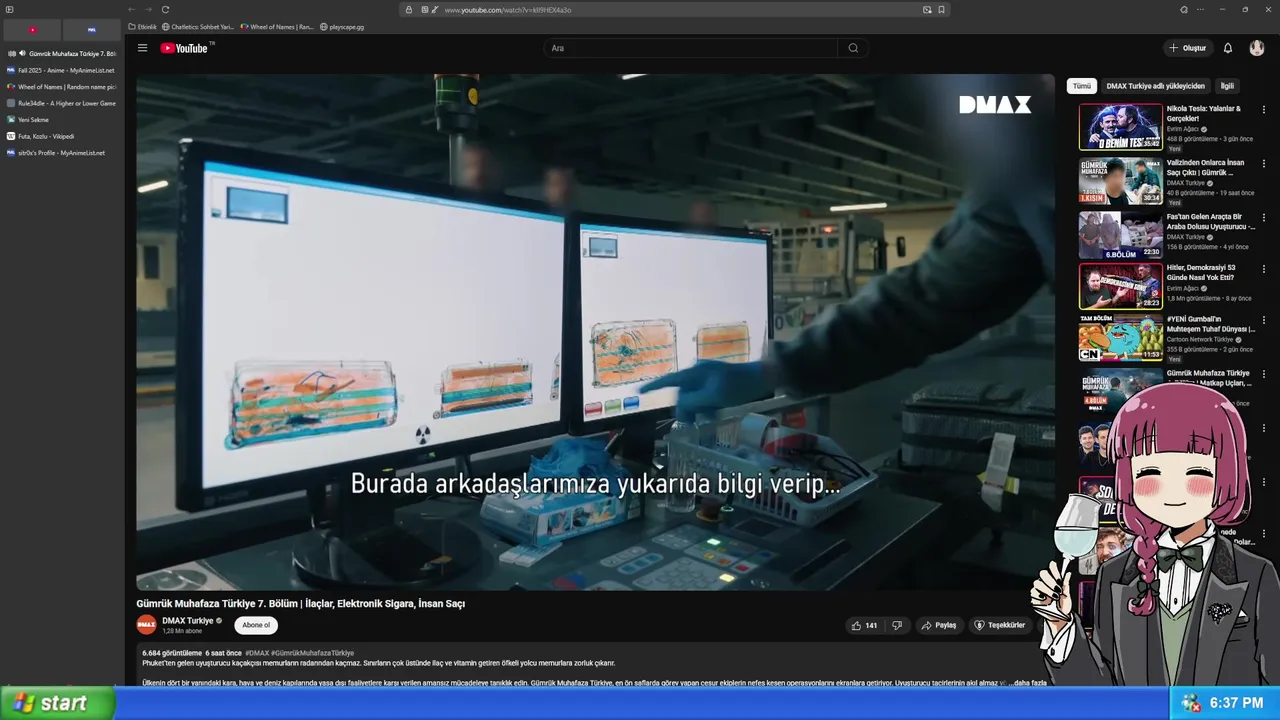The image size is (1280, 720).
Task: Open 'Valizinden Onlarca İnsan Saçı' thumbnail
Action: pyautogui.click(x=1120, y=181)
